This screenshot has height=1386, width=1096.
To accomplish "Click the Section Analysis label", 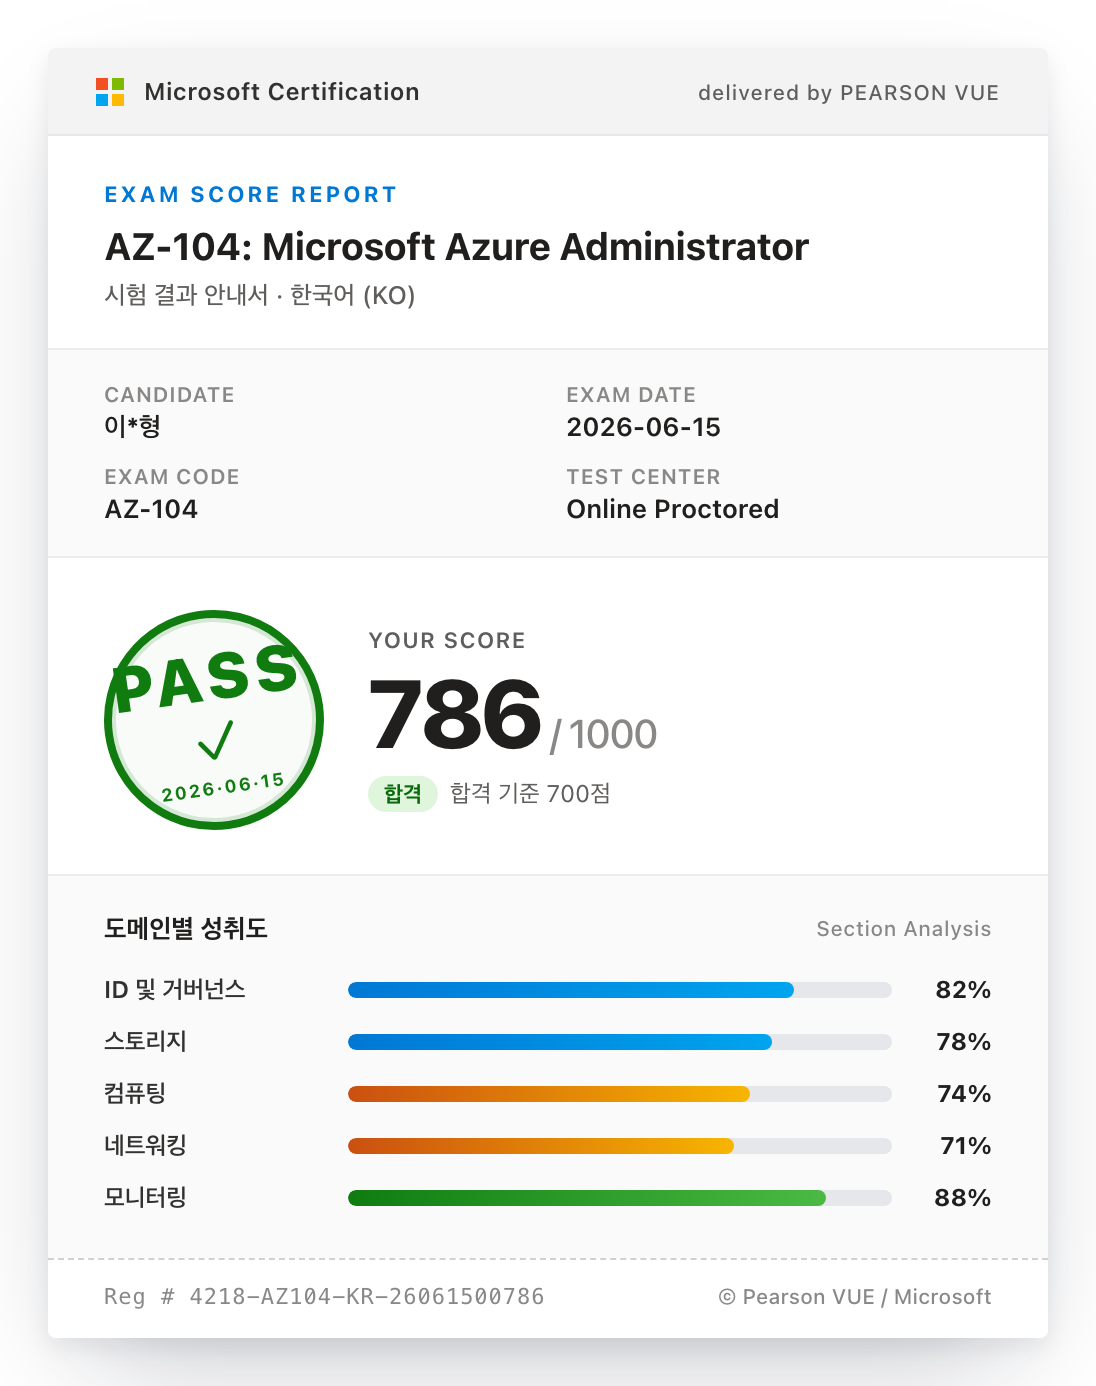I will [x=904, y=929].
